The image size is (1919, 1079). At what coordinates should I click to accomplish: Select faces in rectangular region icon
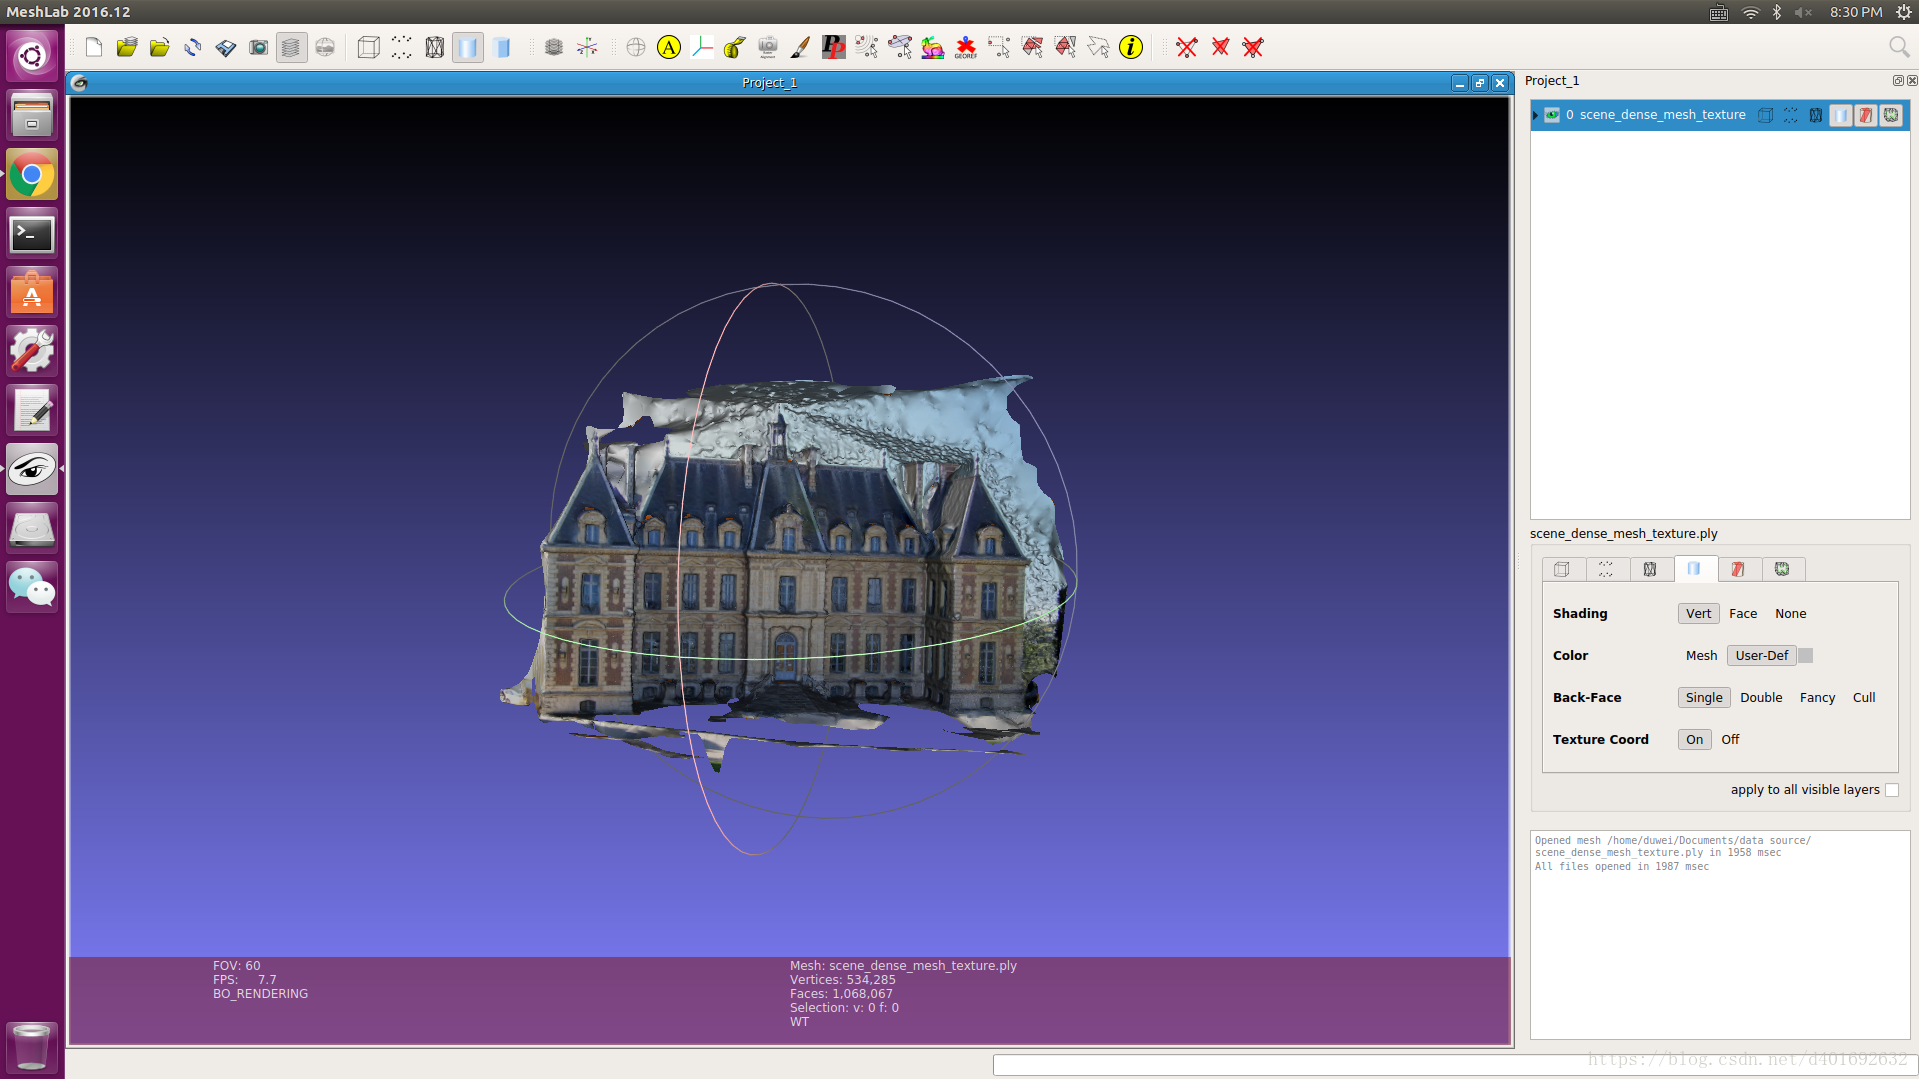1032,47
